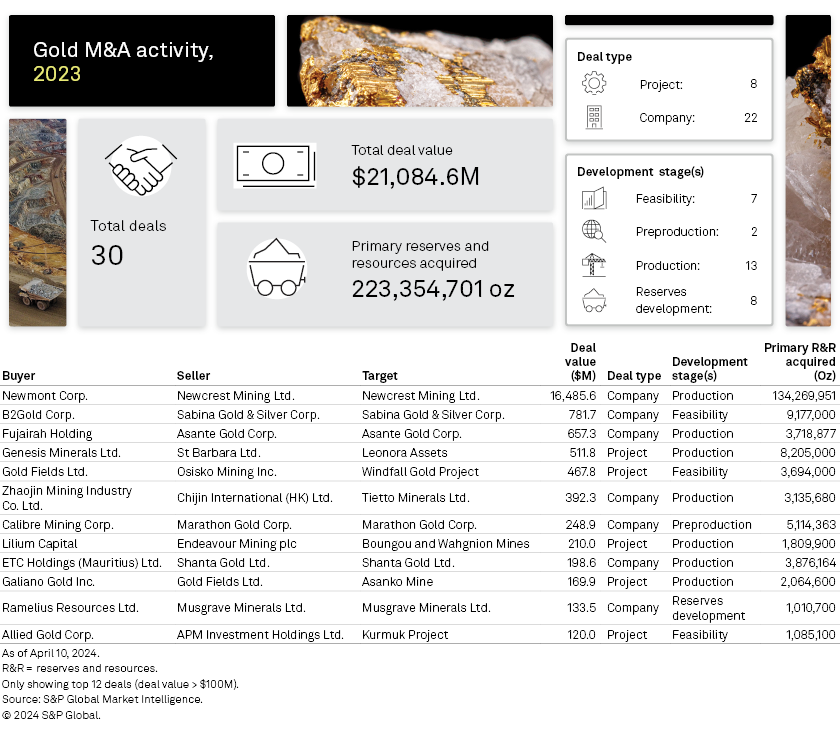Click the gear icon next to Project
This screenshot has width=840, height=732.
pos(594,84)
